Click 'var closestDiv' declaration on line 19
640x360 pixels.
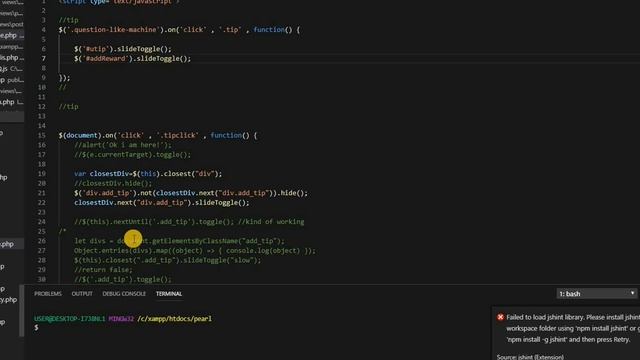tap(101, 174)
